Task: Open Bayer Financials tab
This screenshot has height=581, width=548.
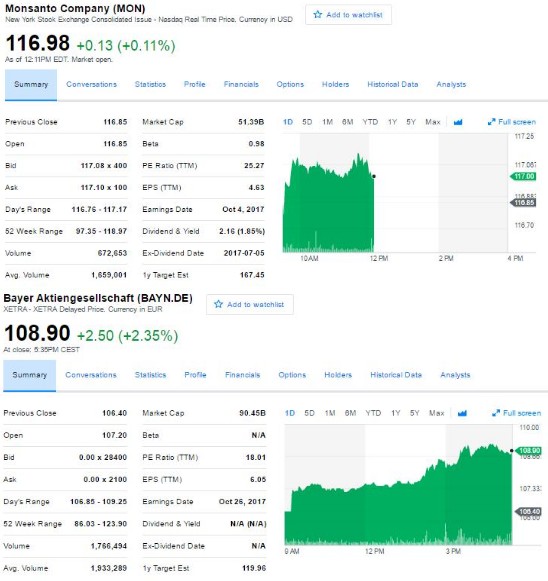Action: 242,375
